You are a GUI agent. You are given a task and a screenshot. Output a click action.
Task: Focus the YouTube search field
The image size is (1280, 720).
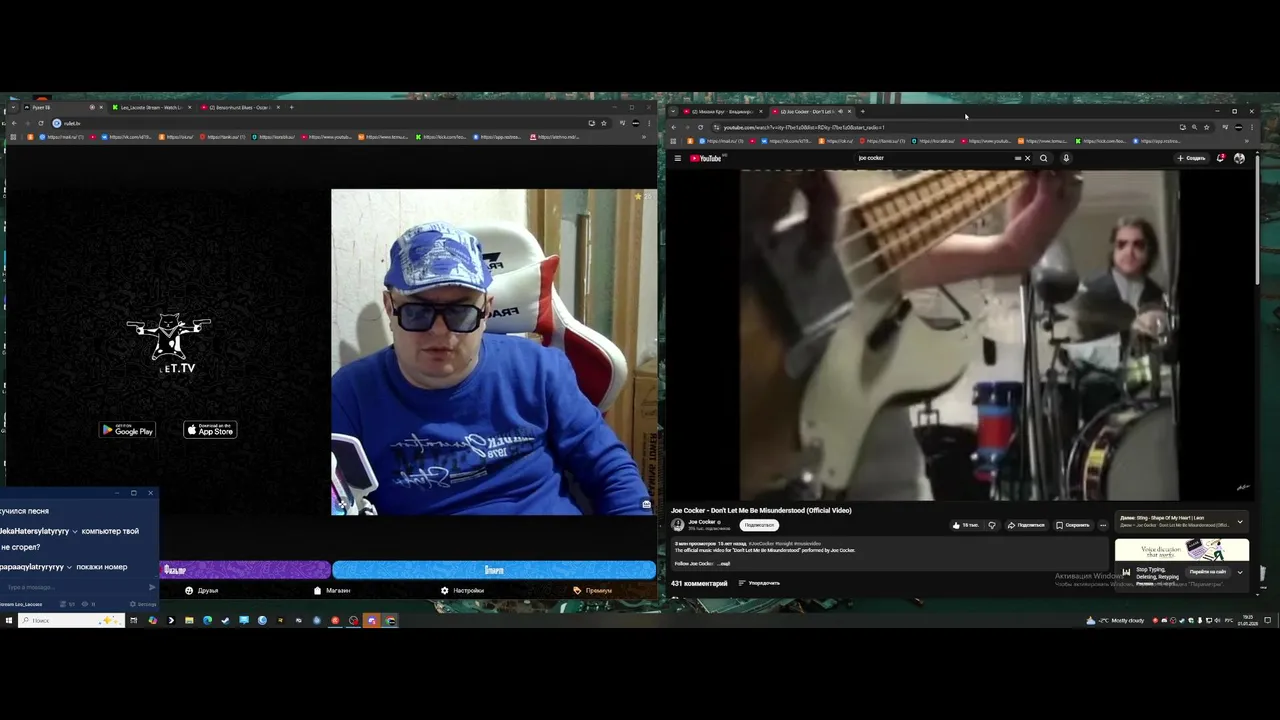[x=935, y=158]
